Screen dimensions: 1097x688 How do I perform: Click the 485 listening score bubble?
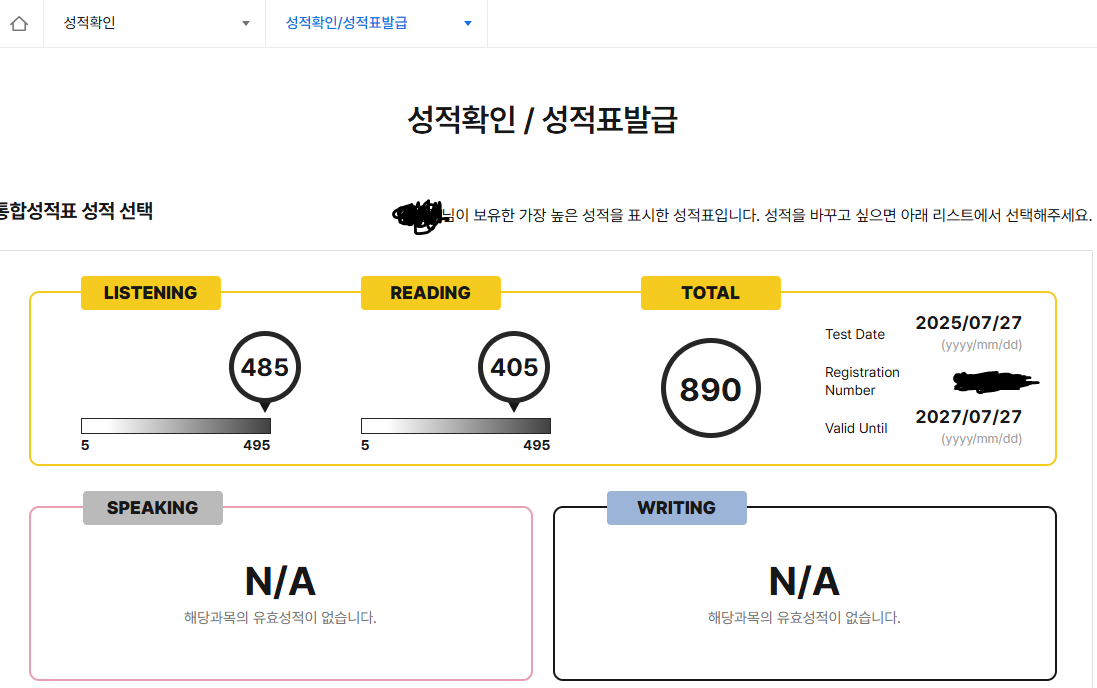(x=264, y=369)
